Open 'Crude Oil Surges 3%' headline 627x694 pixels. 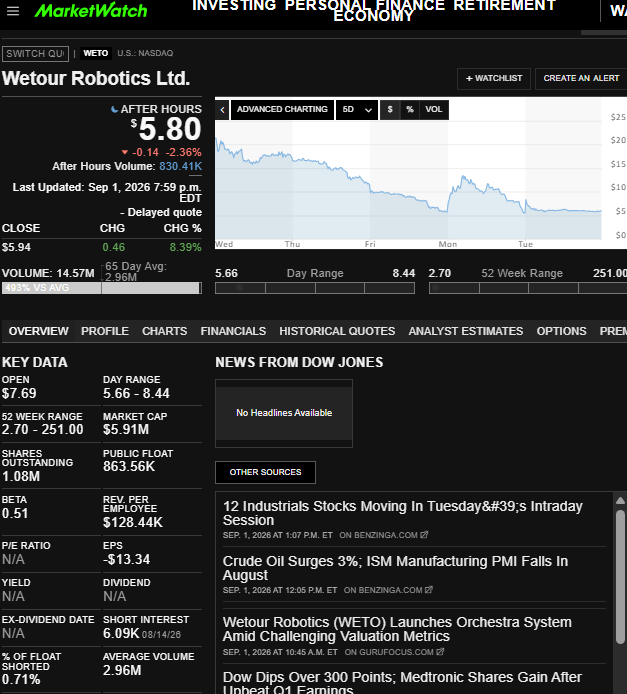[x=395, y=568]
